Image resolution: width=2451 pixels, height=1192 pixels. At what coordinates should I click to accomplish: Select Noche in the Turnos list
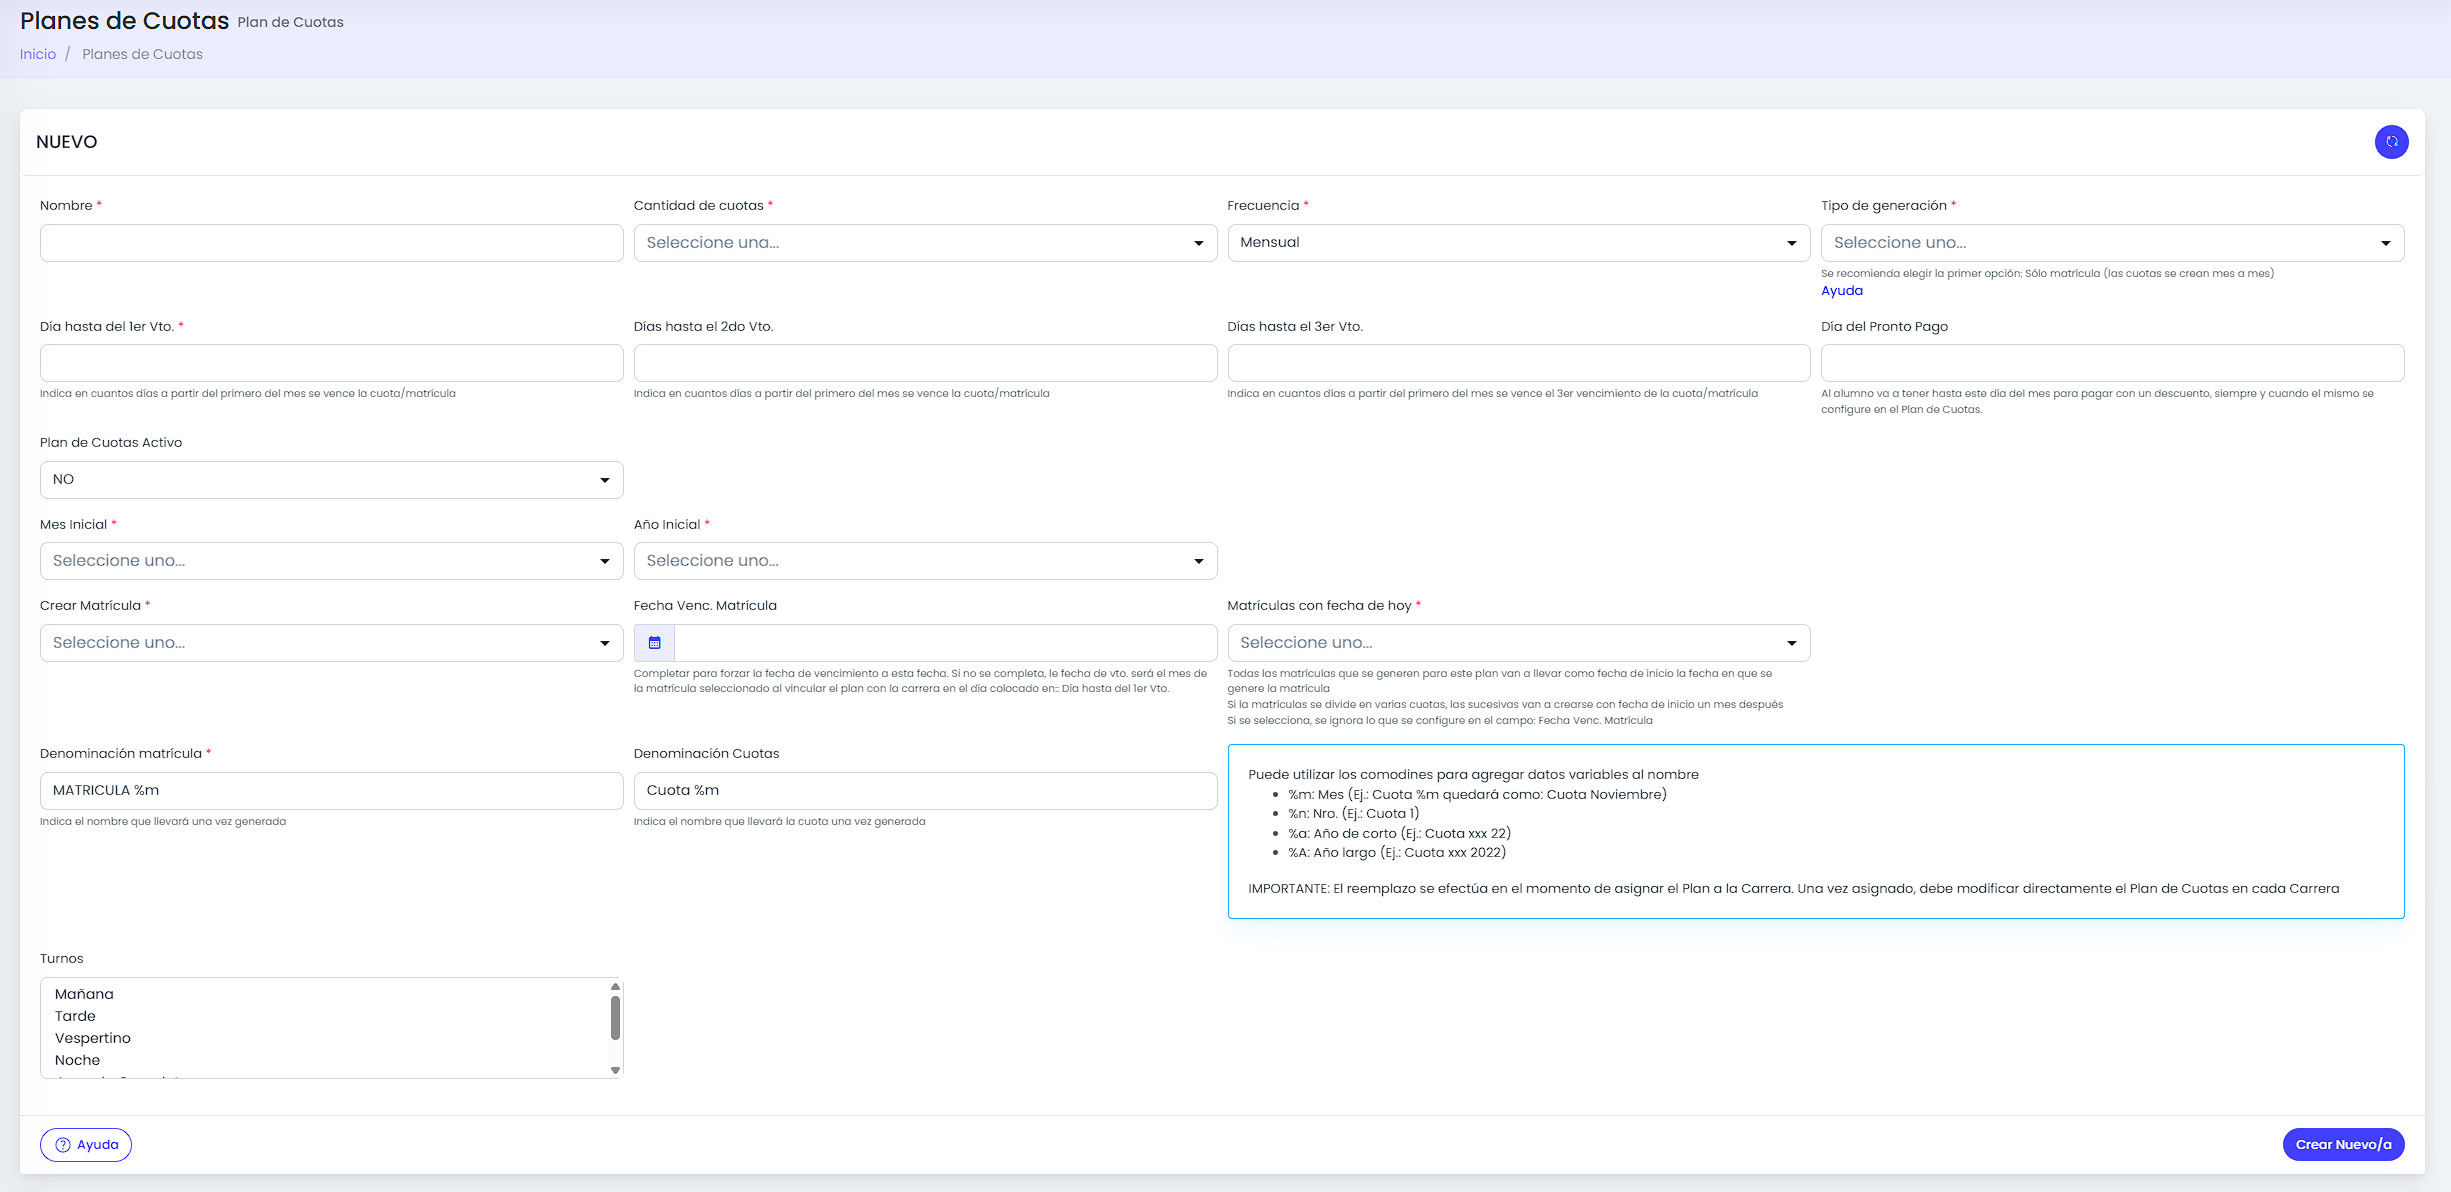(77, 1060)
